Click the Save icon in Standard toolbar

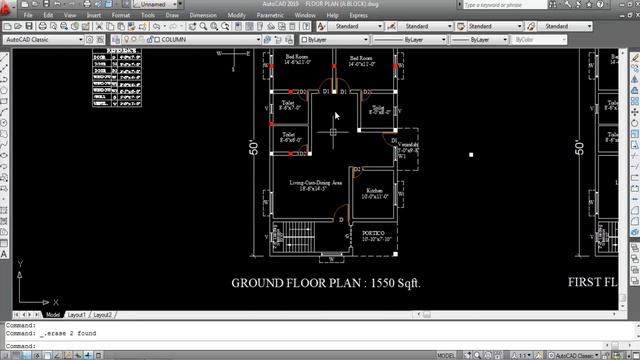(29, 27)
